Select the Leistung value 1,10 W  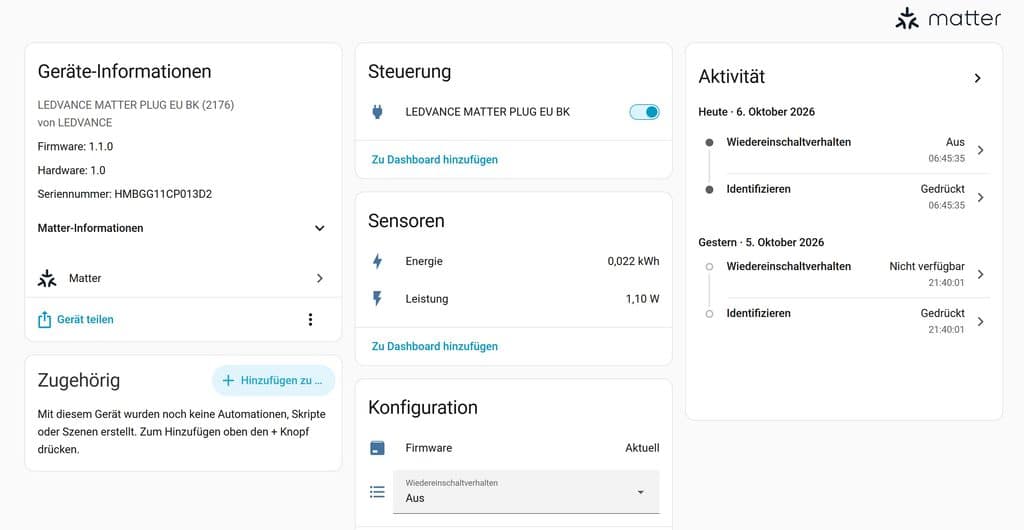pyautogui.click(x=642, y=299)
